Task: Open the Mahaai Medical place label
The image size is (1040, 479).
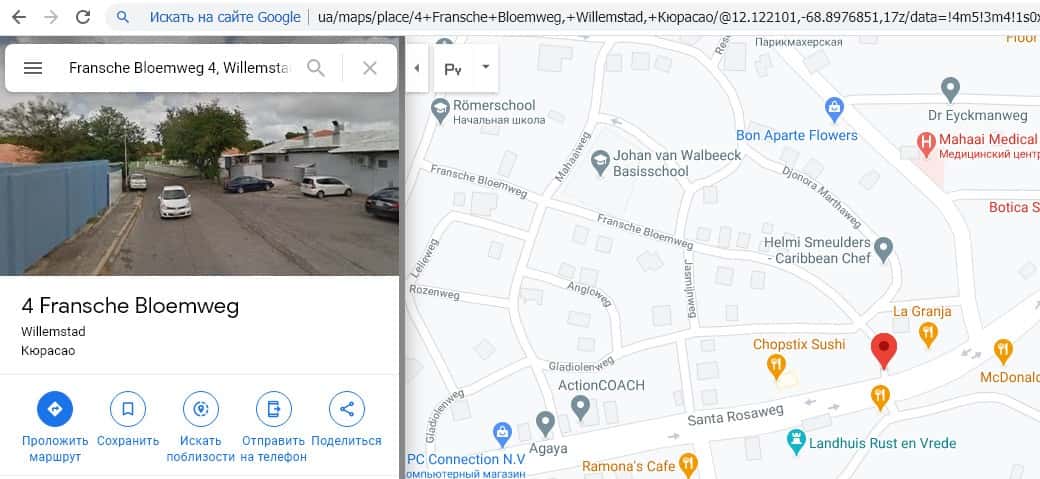Action: point(988,139)
